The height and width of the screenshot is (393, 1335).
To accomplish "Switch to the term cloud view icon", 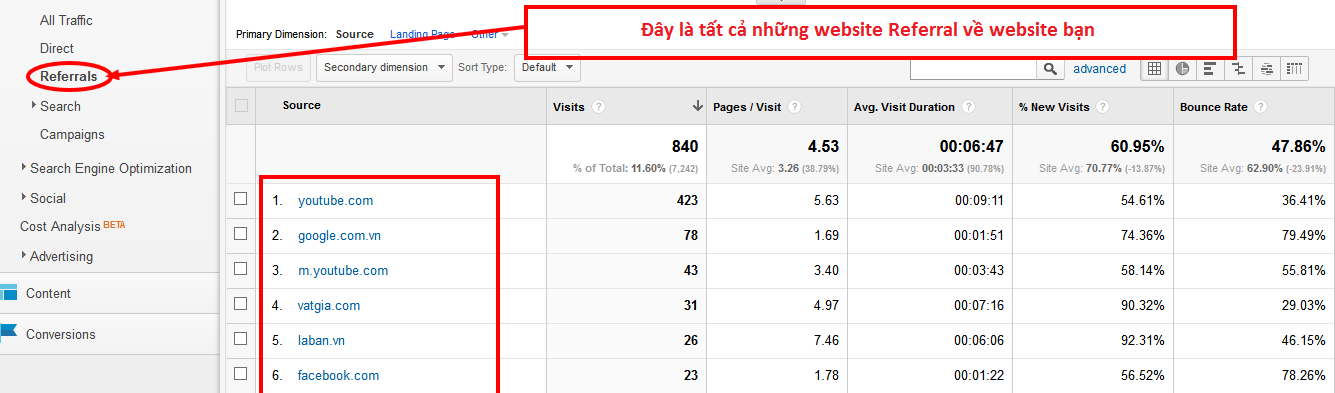I will click(1267, 69).
